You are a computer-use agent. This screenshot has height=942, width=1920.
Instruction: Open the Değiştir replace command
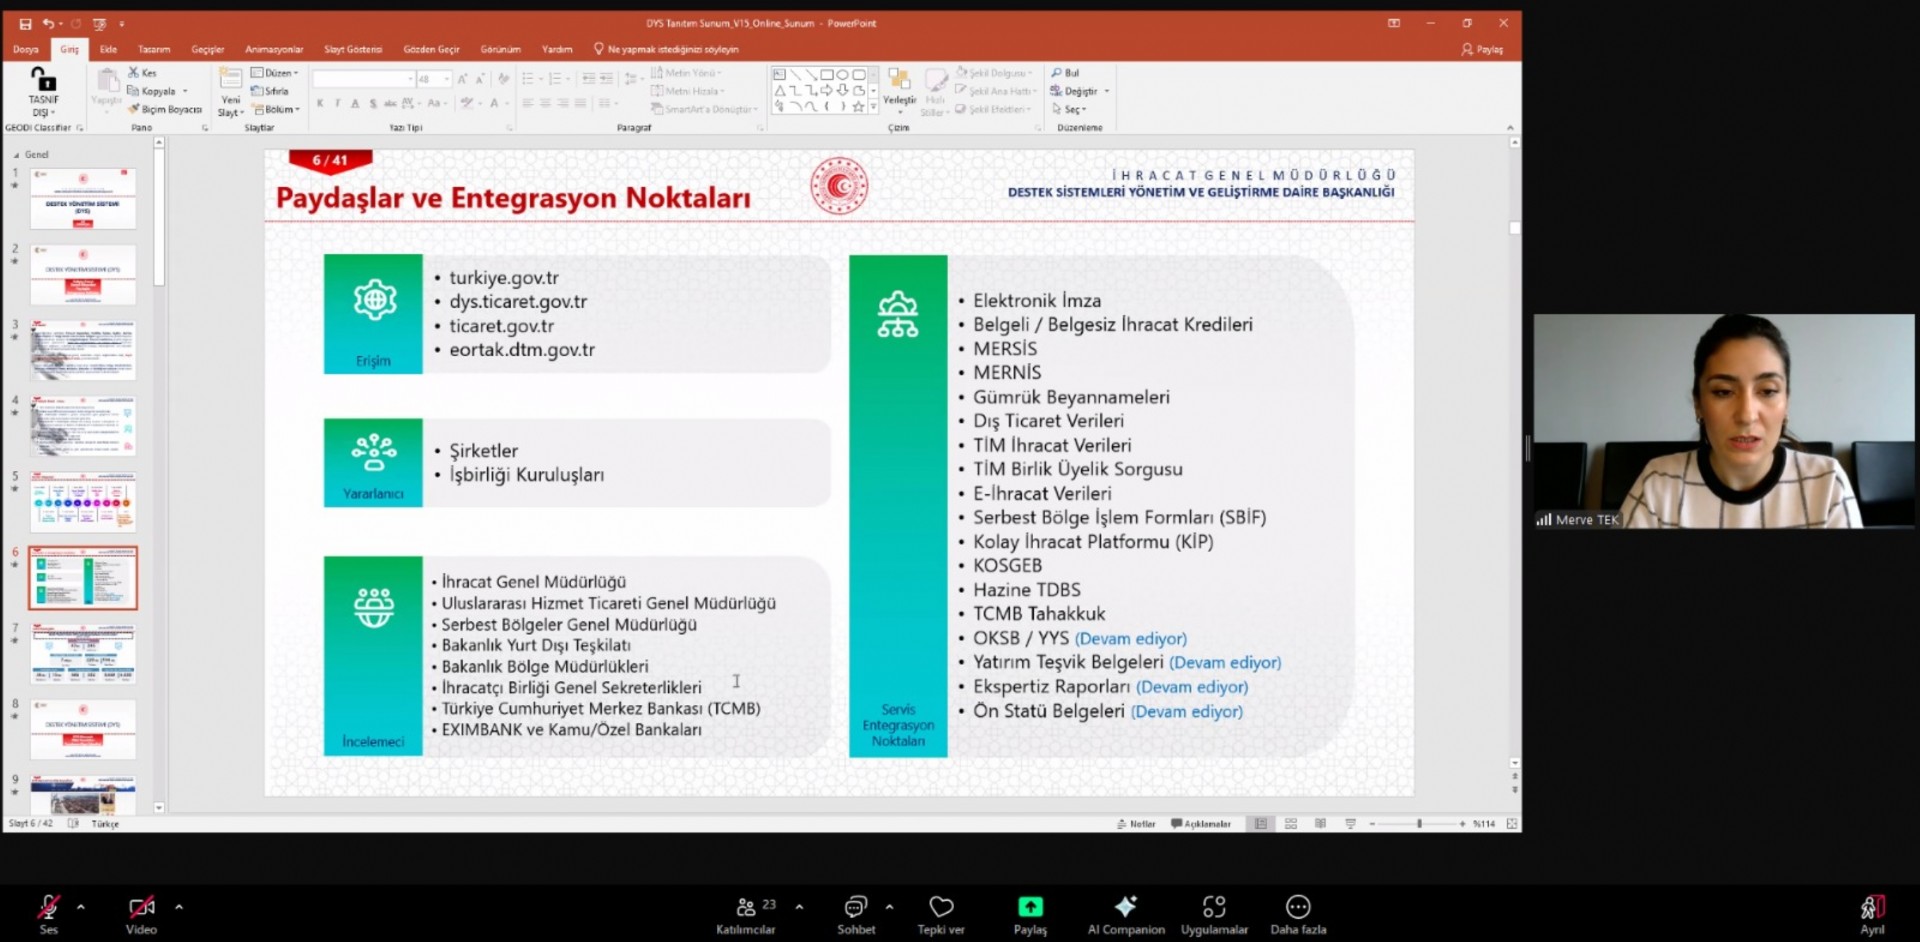tap(1079, 91)
